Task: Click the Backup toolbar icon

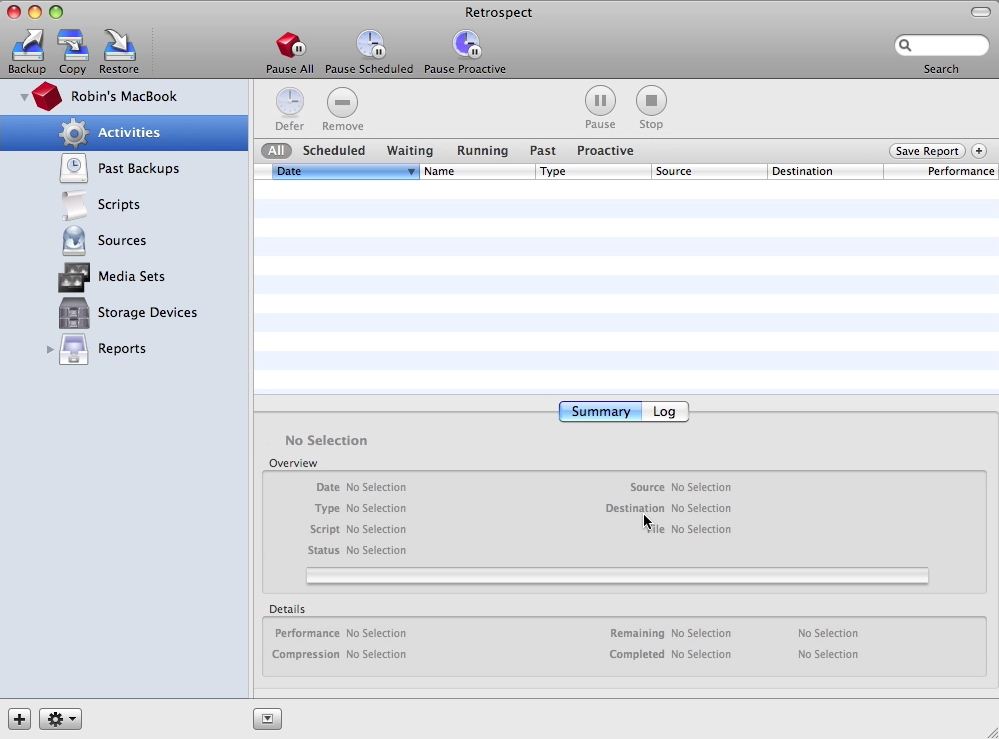Action: [27, 45]
